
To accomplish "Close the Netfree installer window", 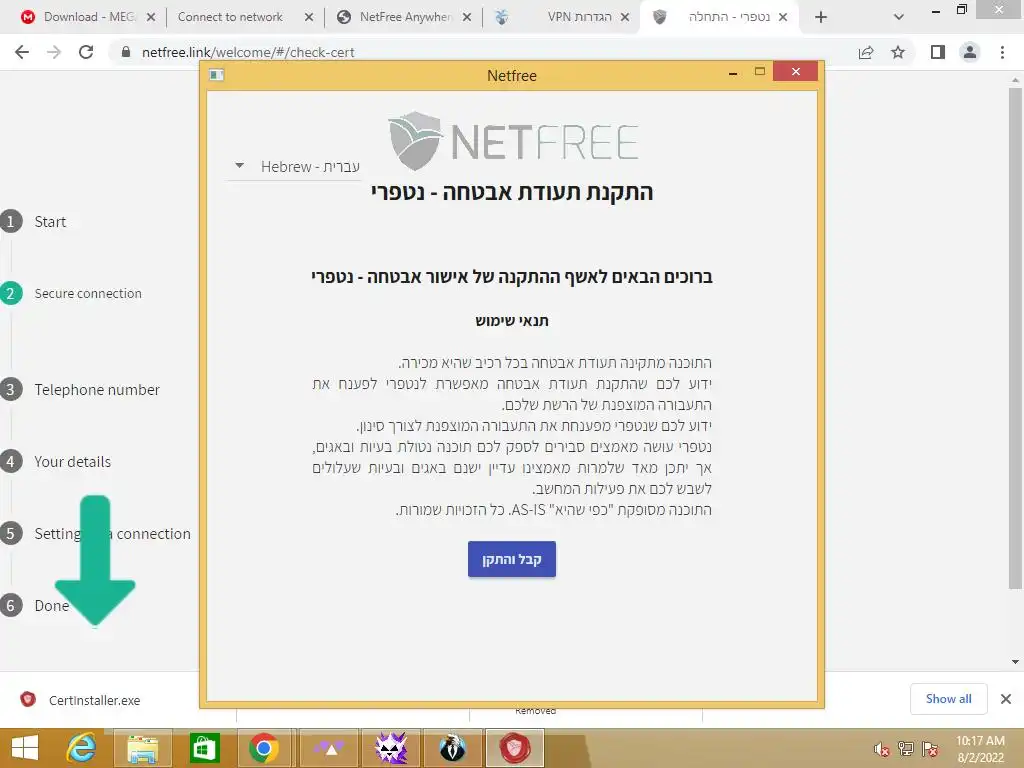I will click(x=795, y=72).
